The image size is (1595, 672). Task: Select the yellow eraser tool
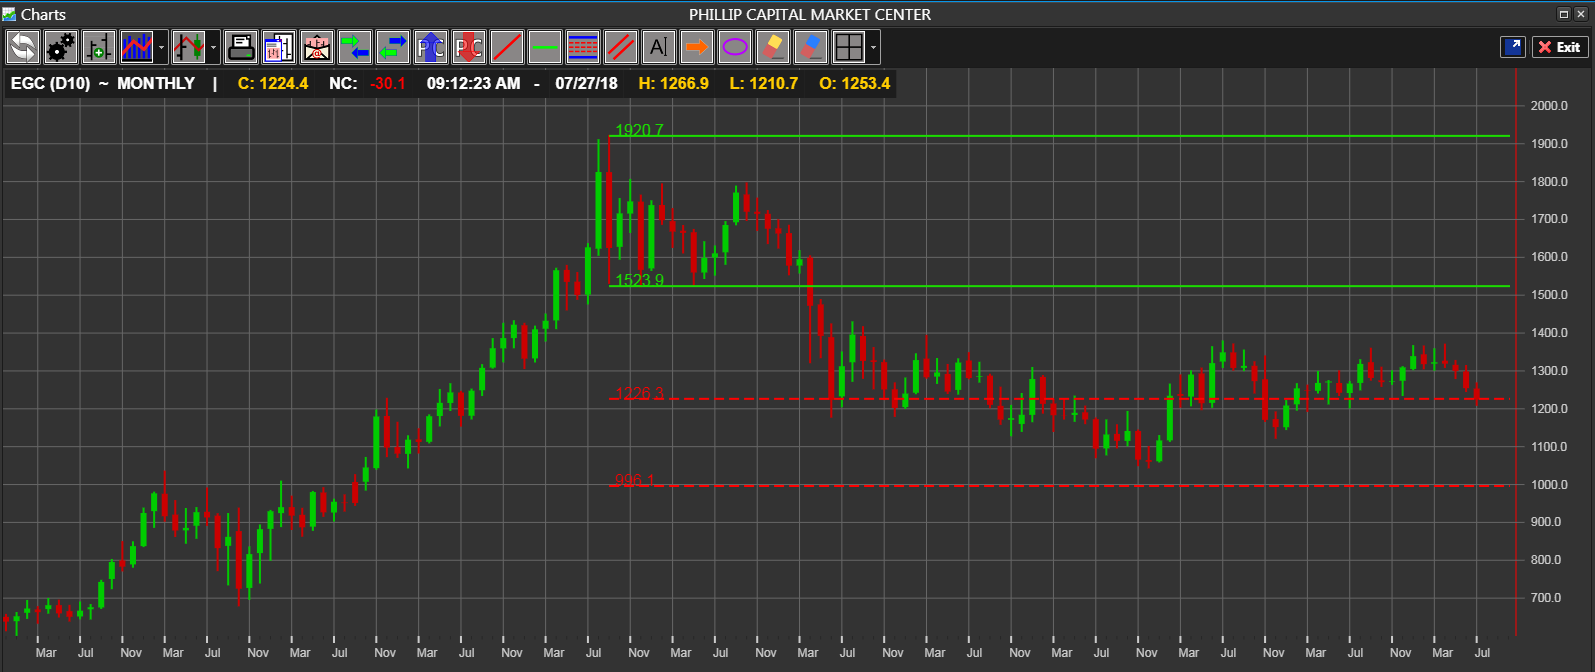pyautogui.click(x=773, y=47)
